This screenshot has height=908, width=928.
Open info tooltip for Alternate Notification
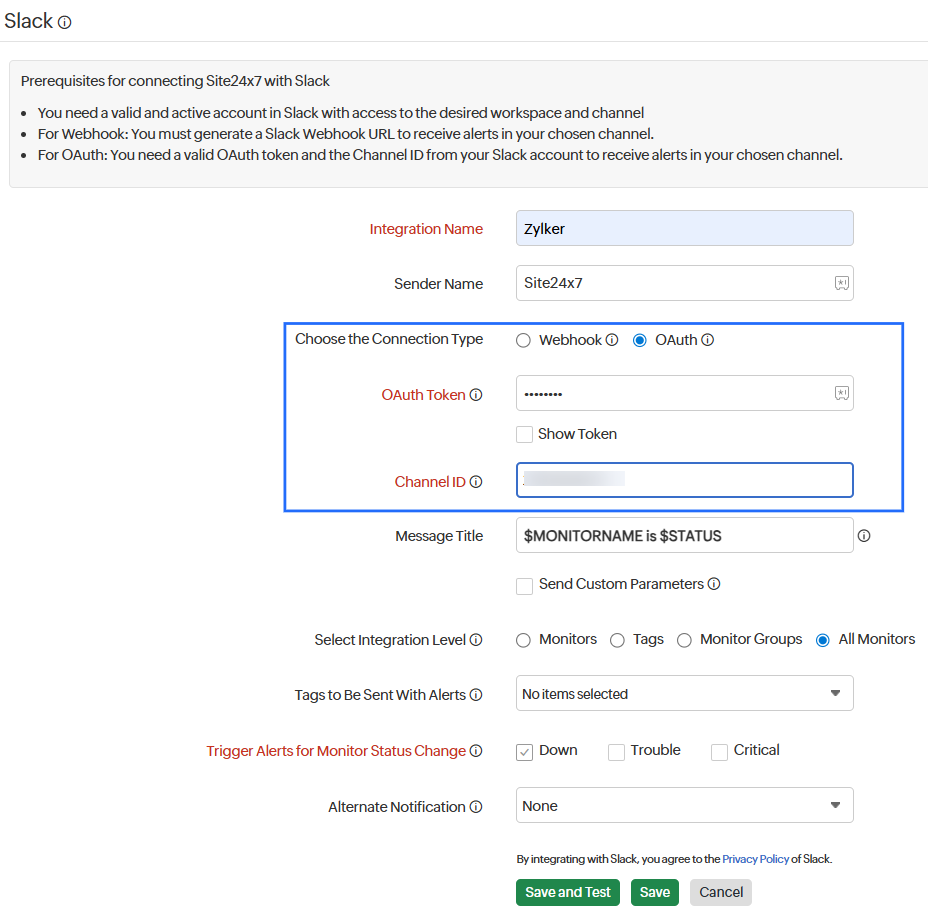(476, 806)
